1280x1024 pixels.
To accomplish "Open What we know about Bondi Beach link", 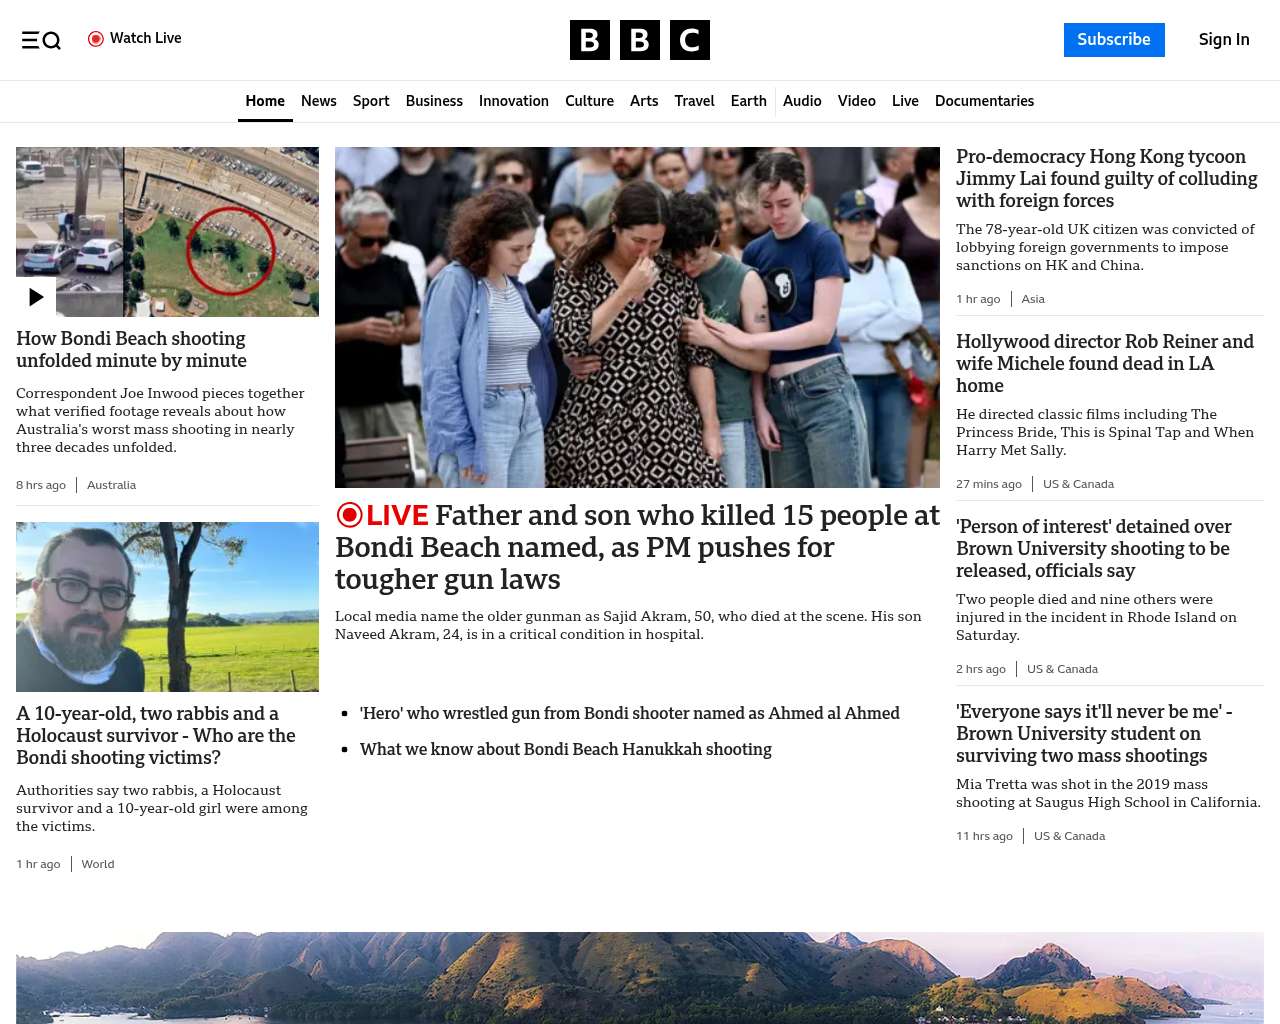I will click(565, 749).
